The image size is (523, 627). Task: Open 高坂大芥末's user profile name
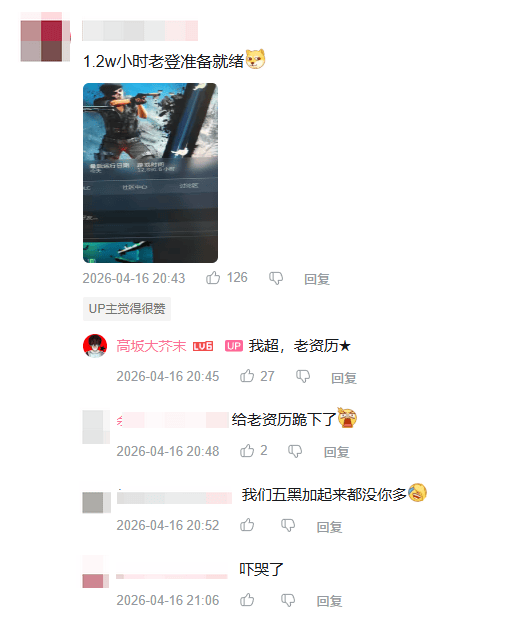151,346
